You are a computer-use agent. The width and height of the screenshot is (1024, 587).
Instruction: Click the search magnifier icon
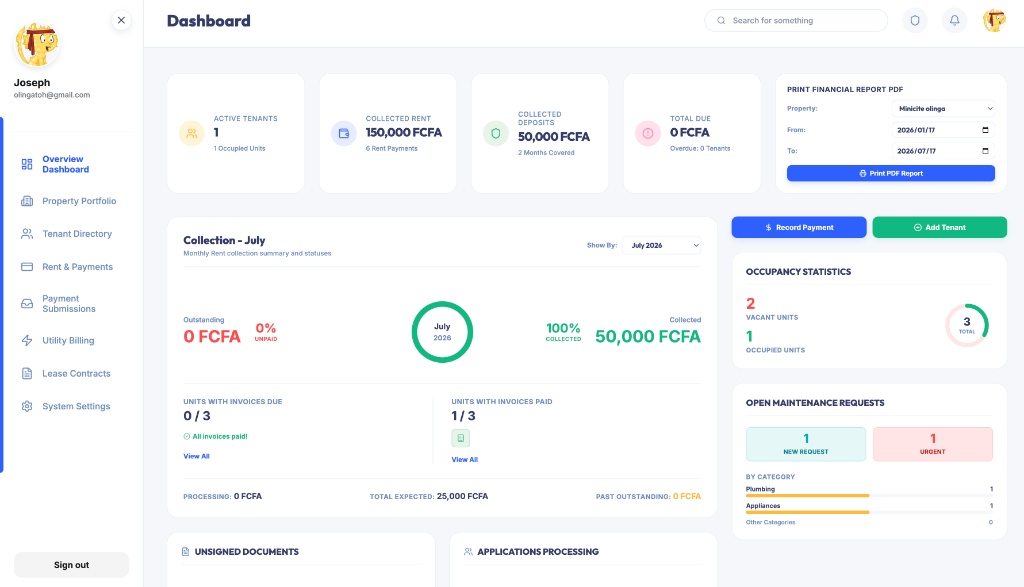(721, 20)
